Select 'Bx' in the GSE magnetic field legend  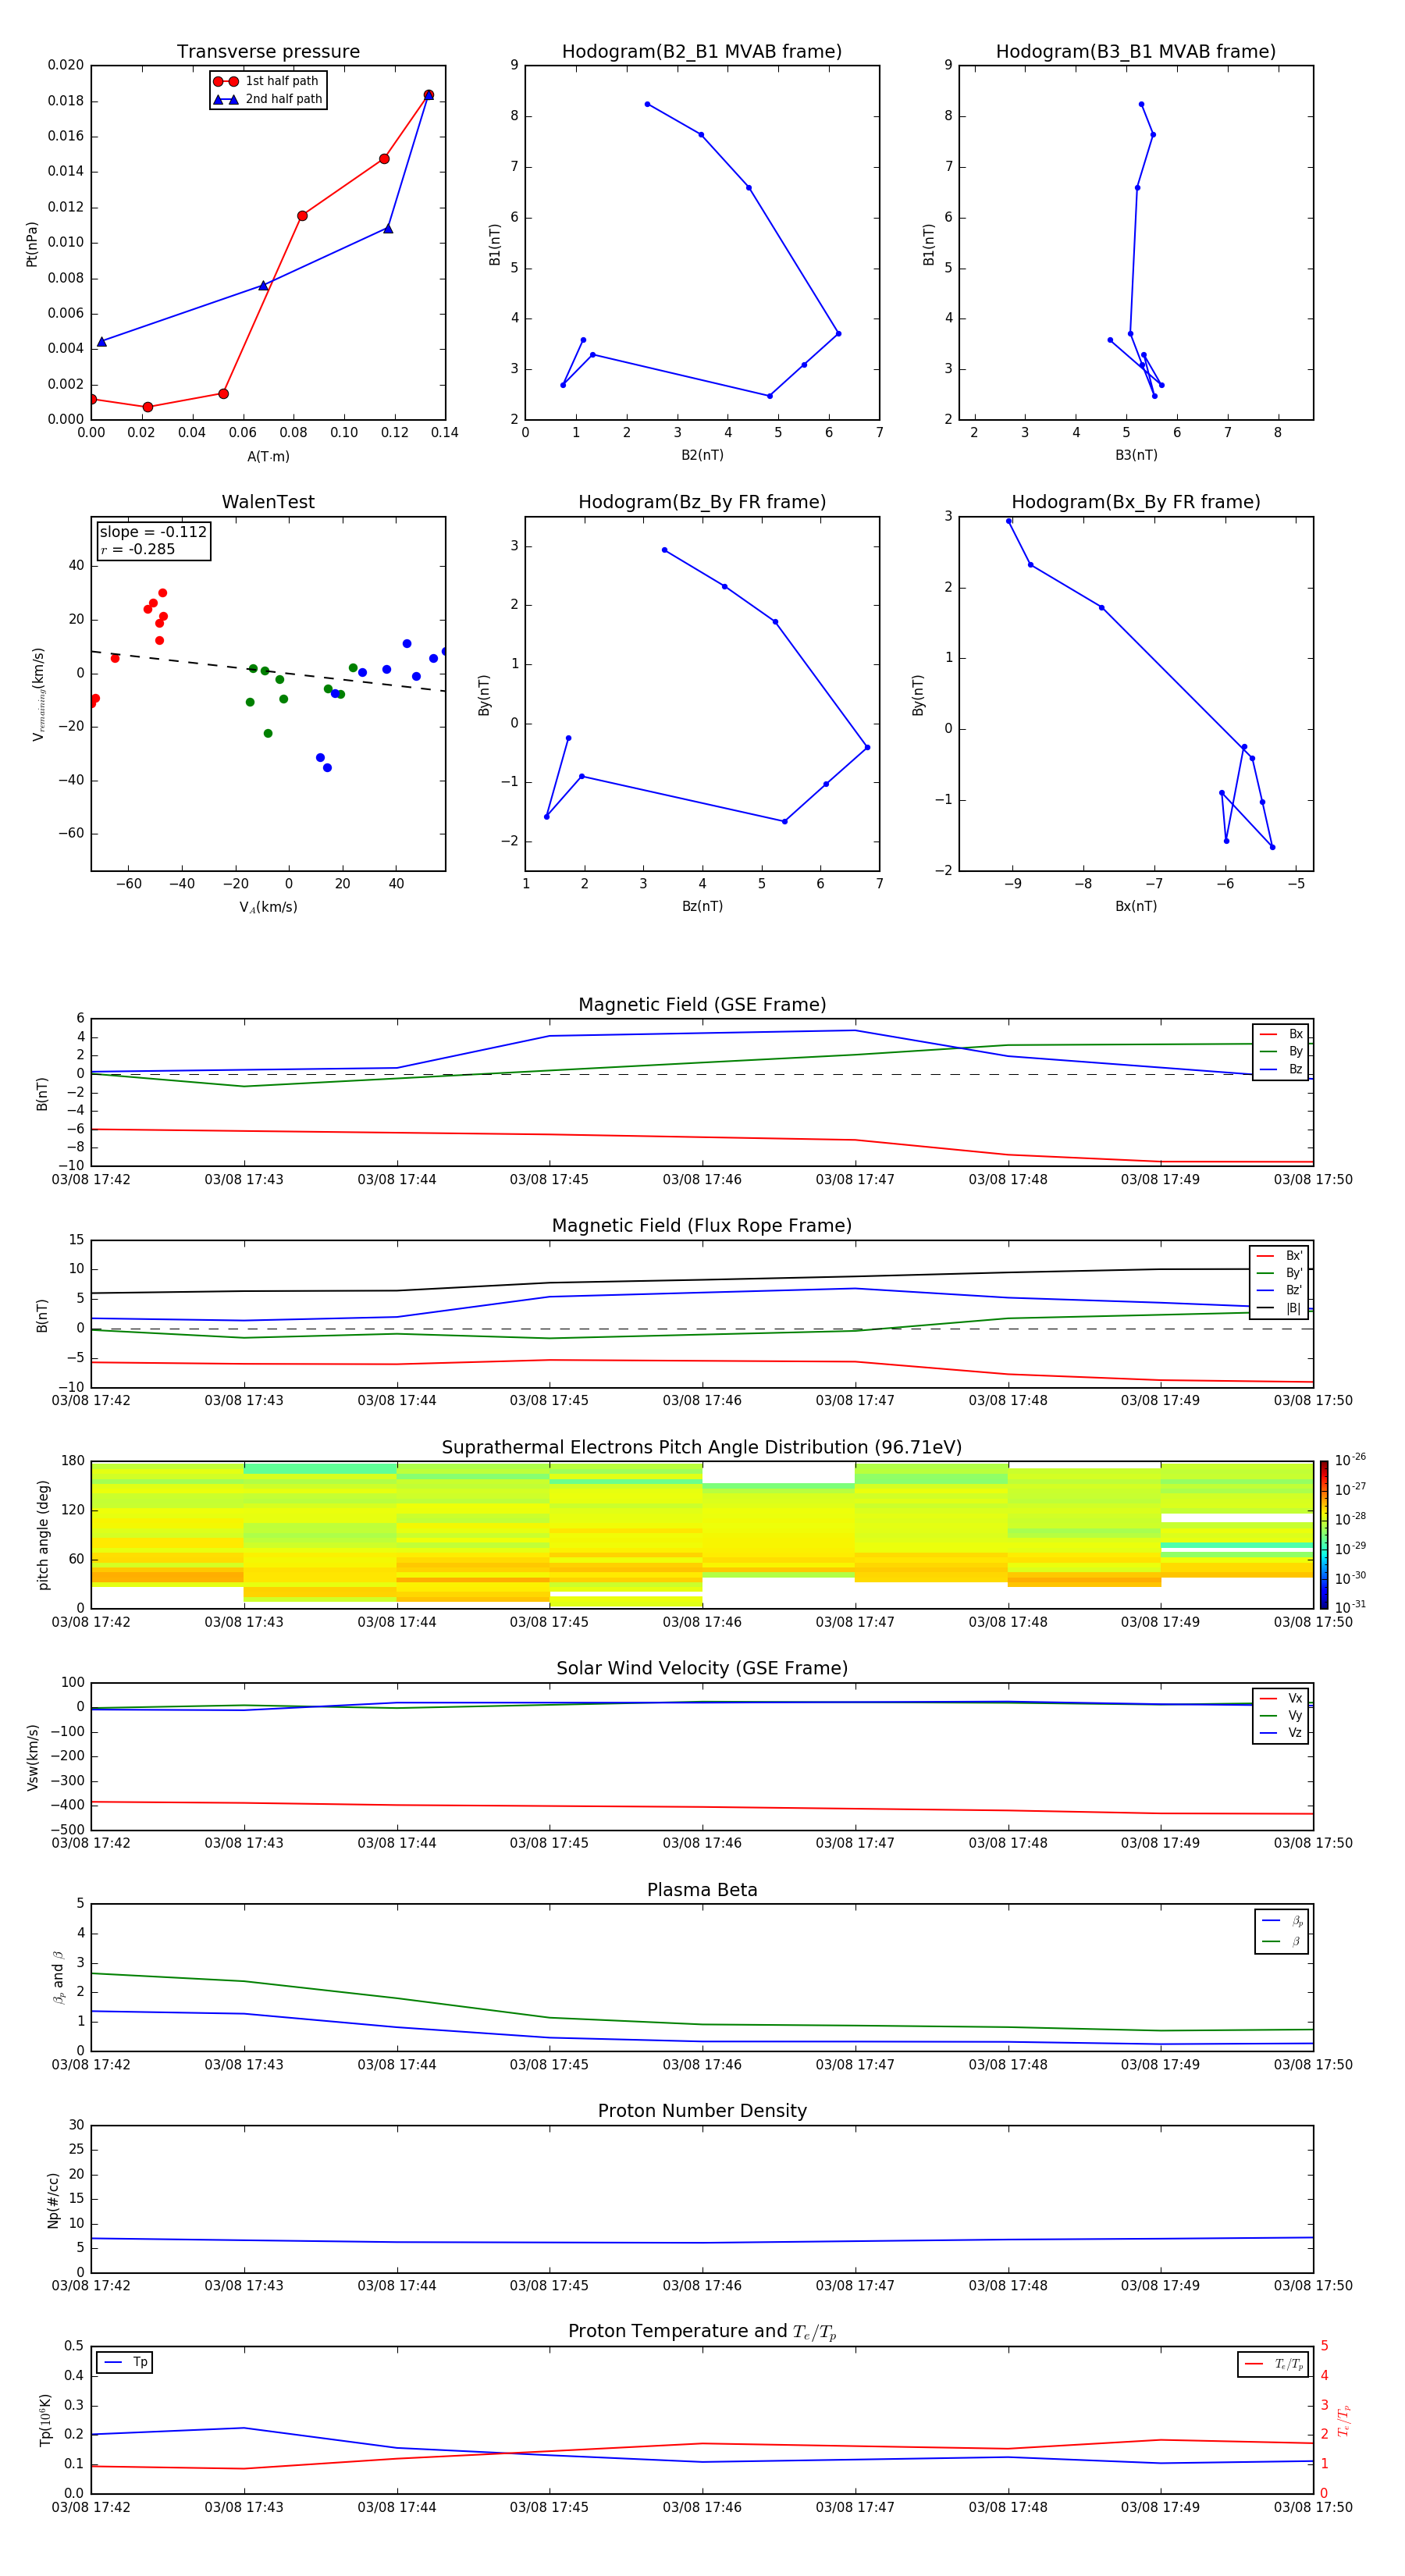click(x=1281, y=1034)
